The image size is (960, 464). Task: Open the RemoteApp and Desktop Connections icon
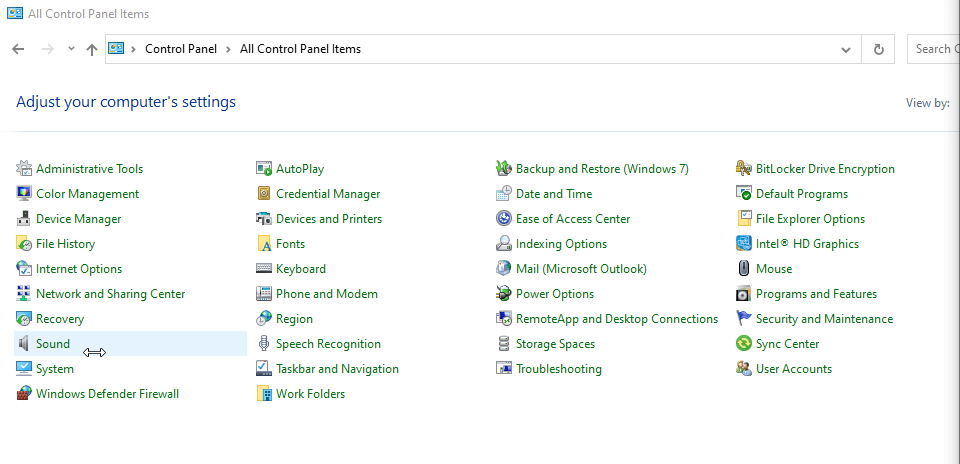click(504, 319)
